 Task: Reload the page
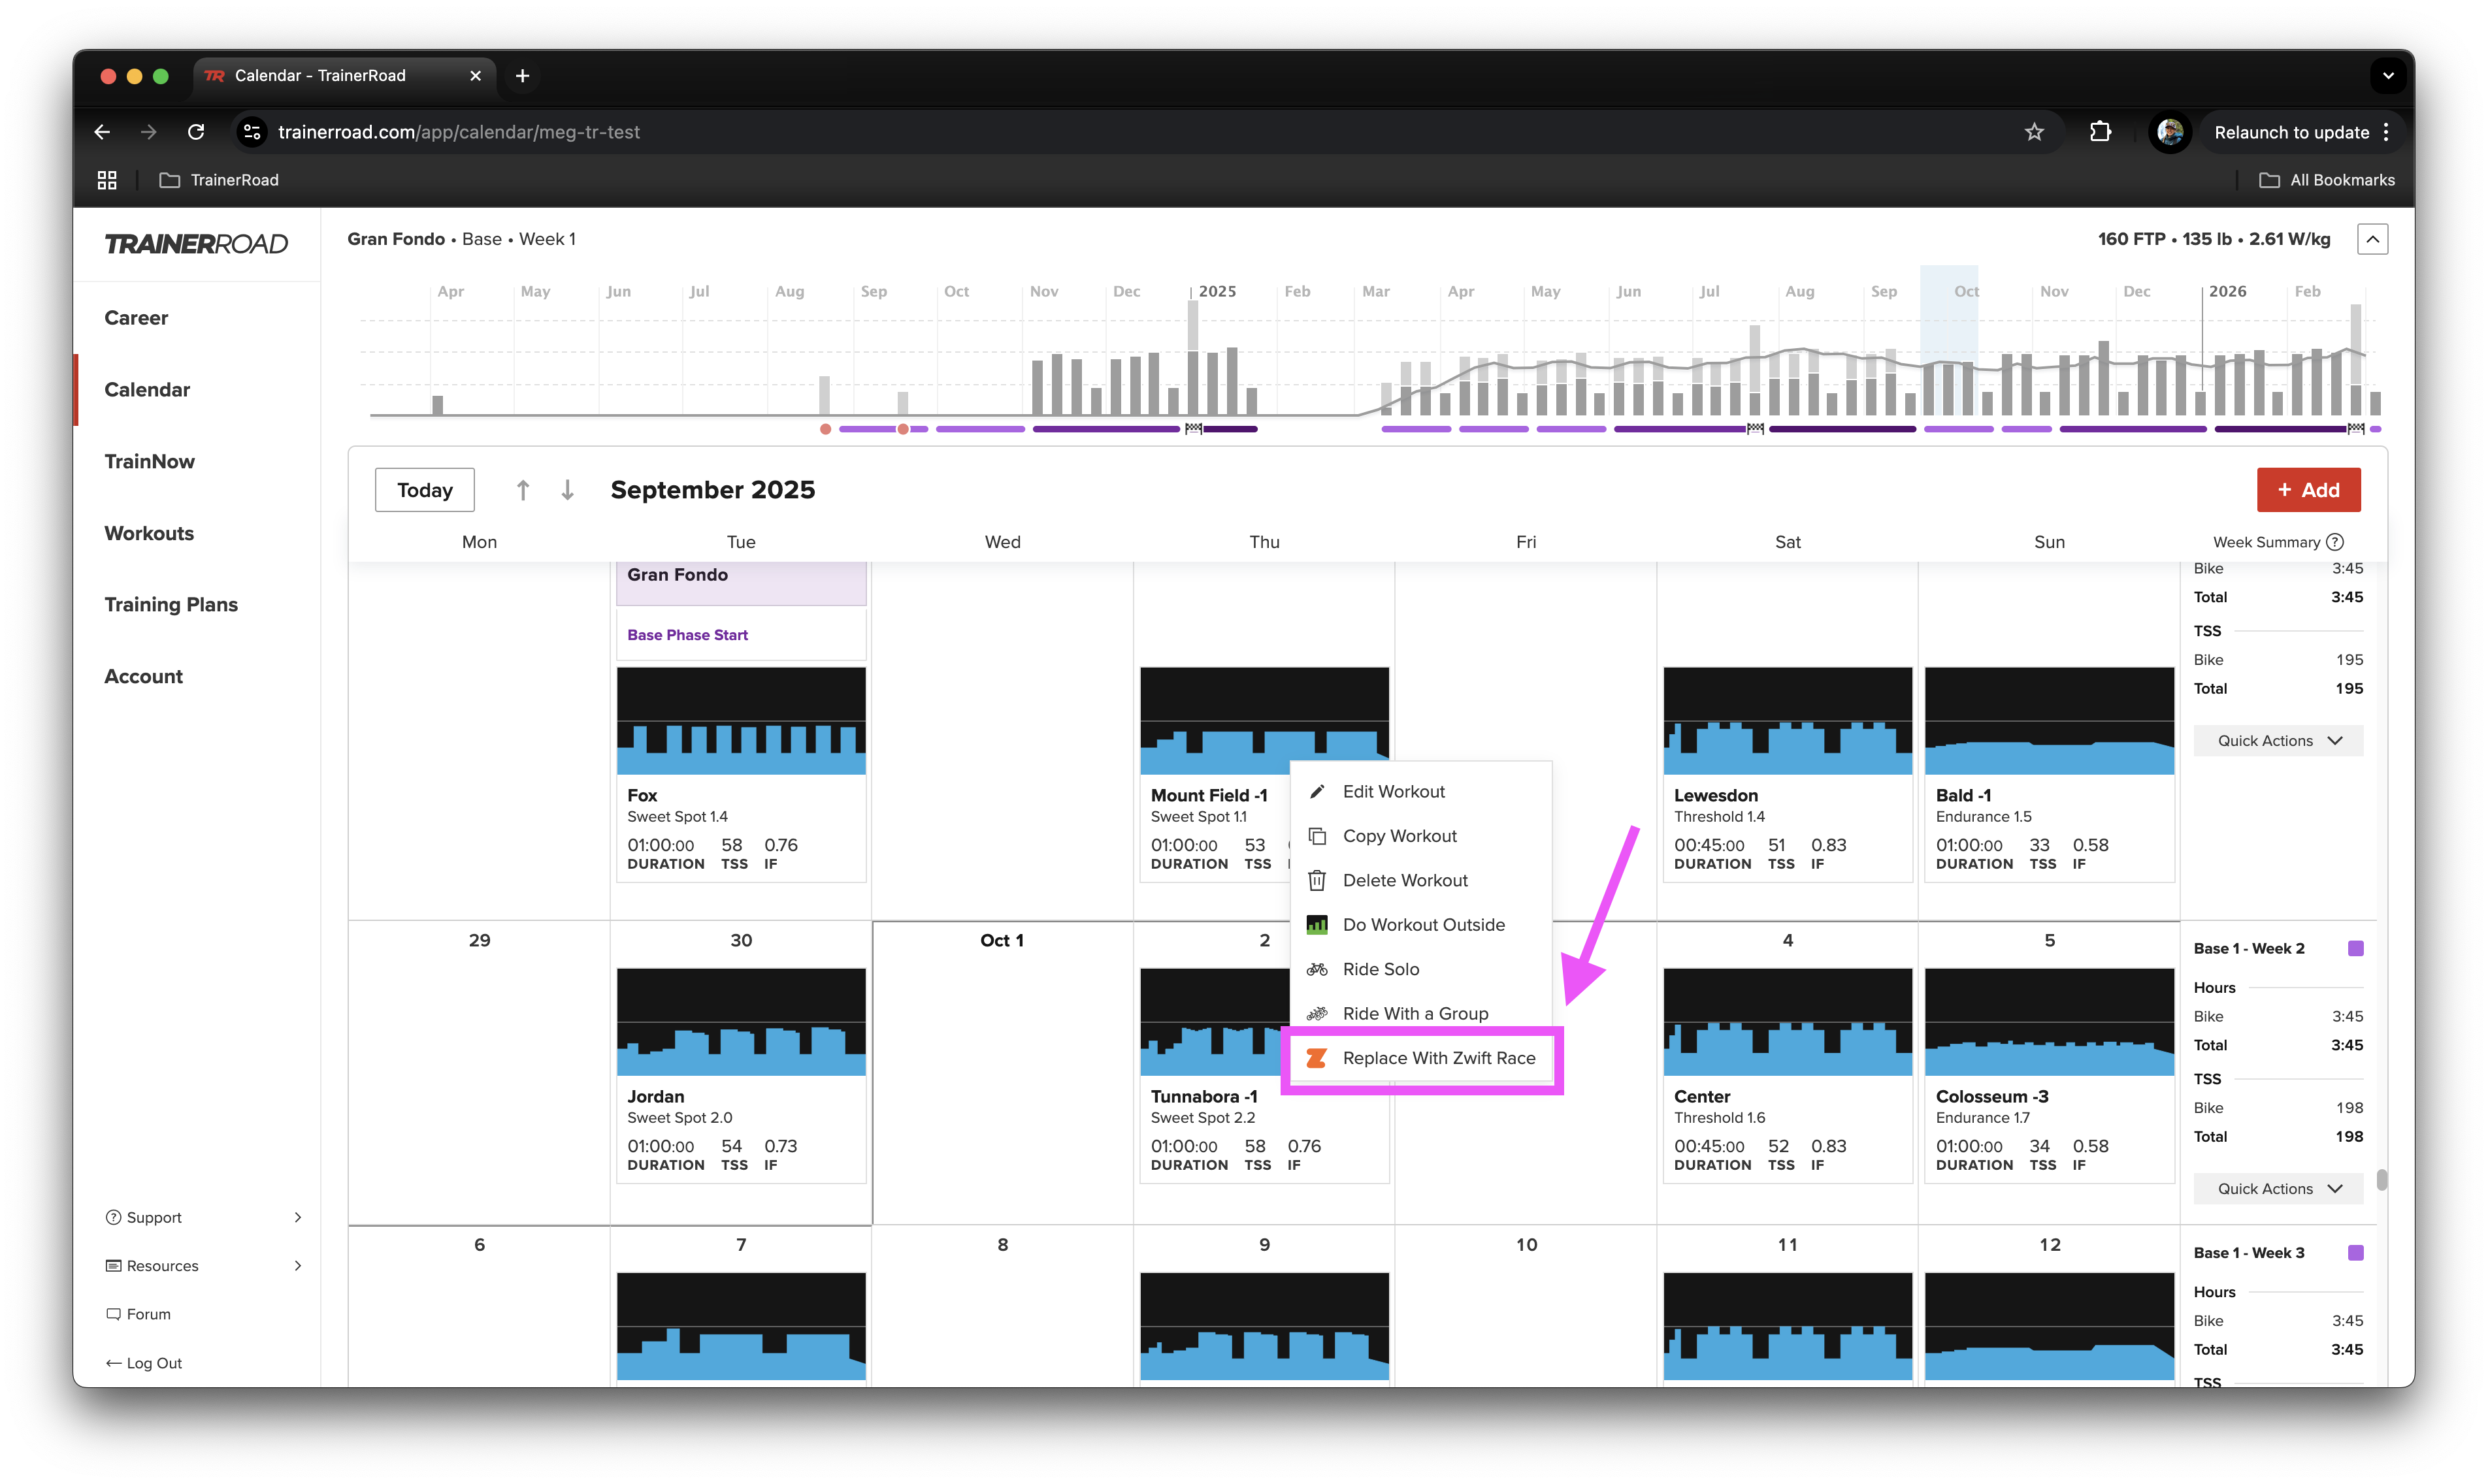tap(196, 132)
